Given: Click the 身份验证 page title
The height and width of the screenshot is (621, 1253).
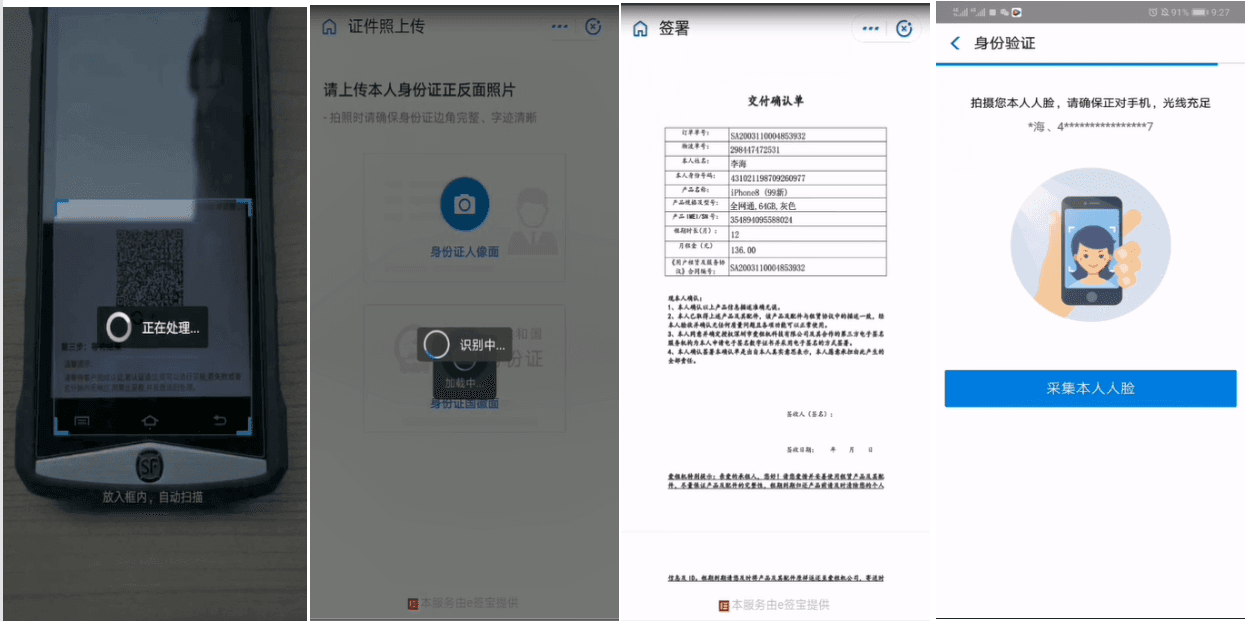Looking at the screenshot, I should [1005, 43].
